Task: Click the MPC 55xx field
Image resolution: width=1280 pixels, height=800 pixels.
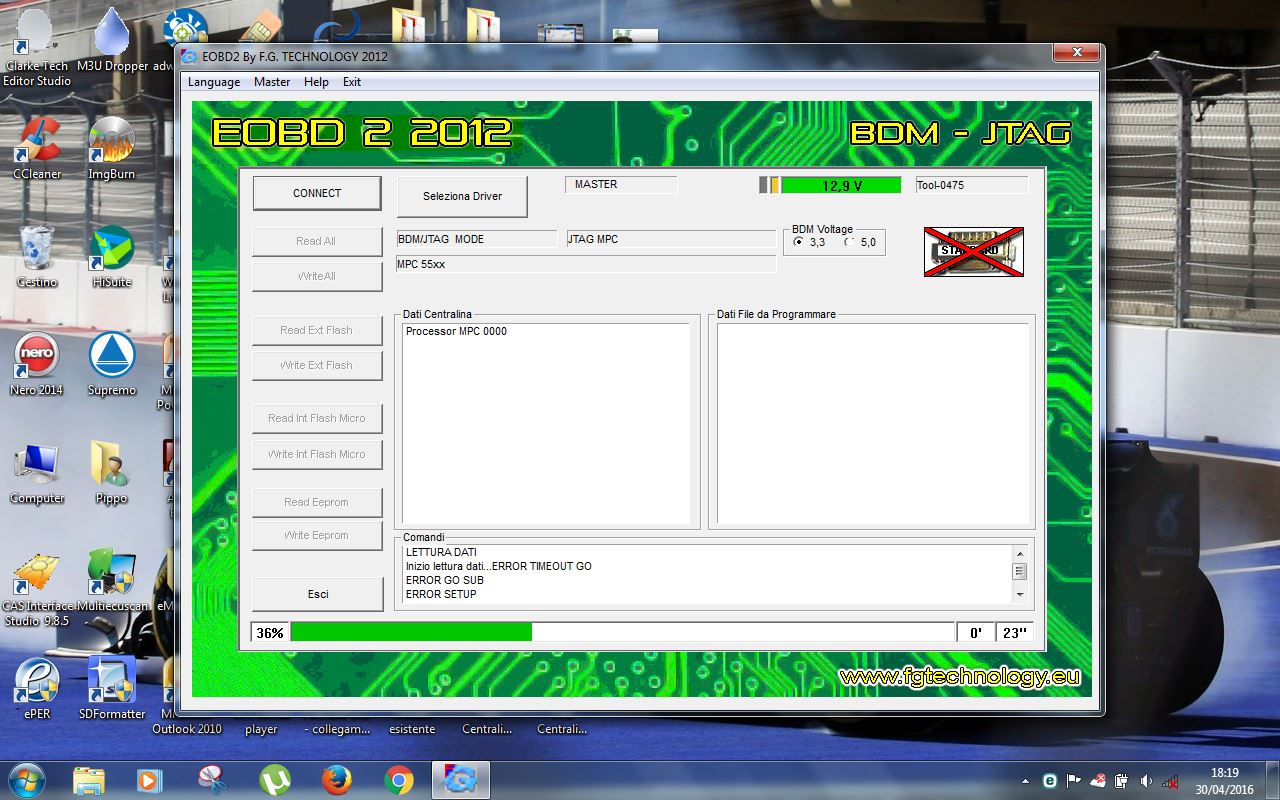Action: [x=586, y=264]
